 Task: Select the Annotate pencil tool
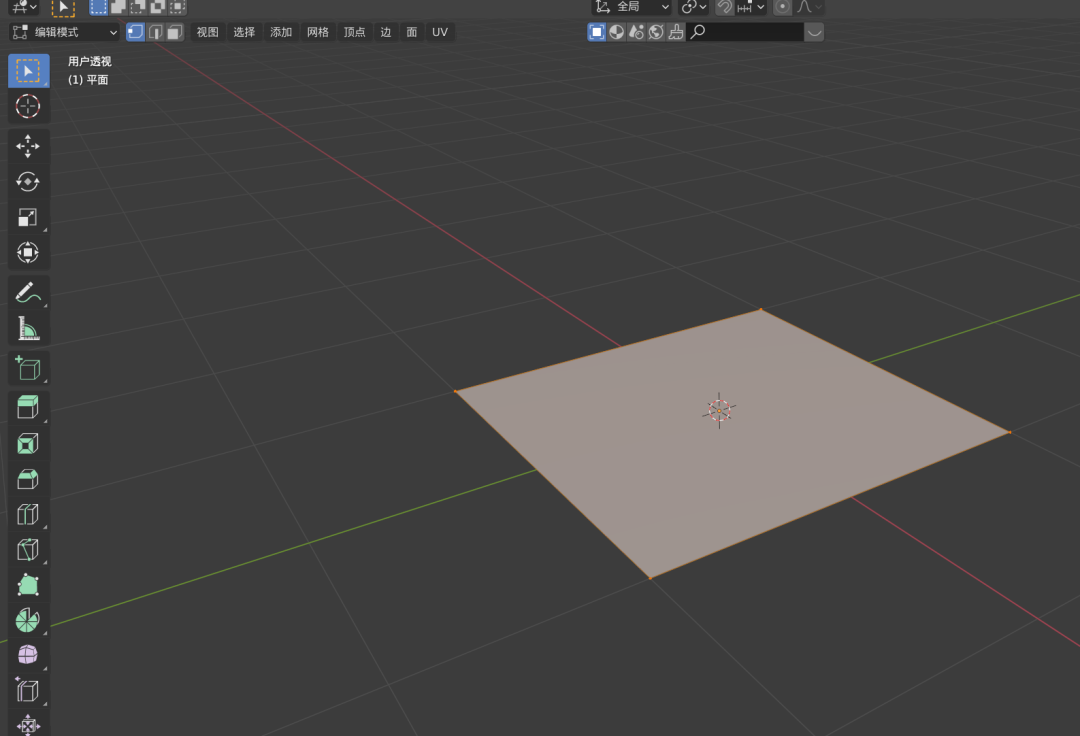(x=28, y=293)
